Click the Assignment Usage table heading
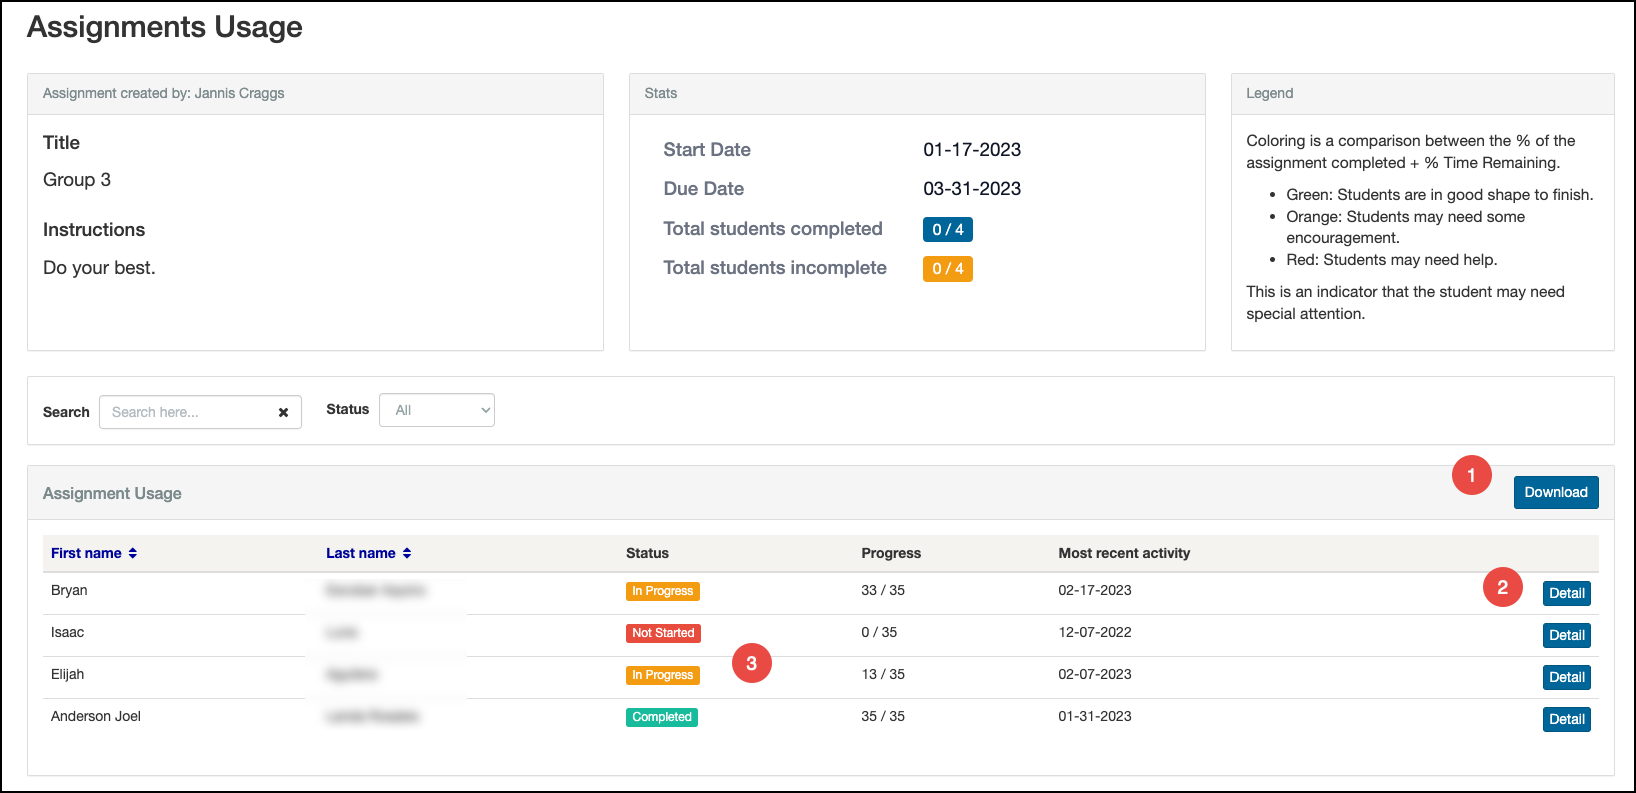Viewport: 1636px width, 793px height. (112, 493)
